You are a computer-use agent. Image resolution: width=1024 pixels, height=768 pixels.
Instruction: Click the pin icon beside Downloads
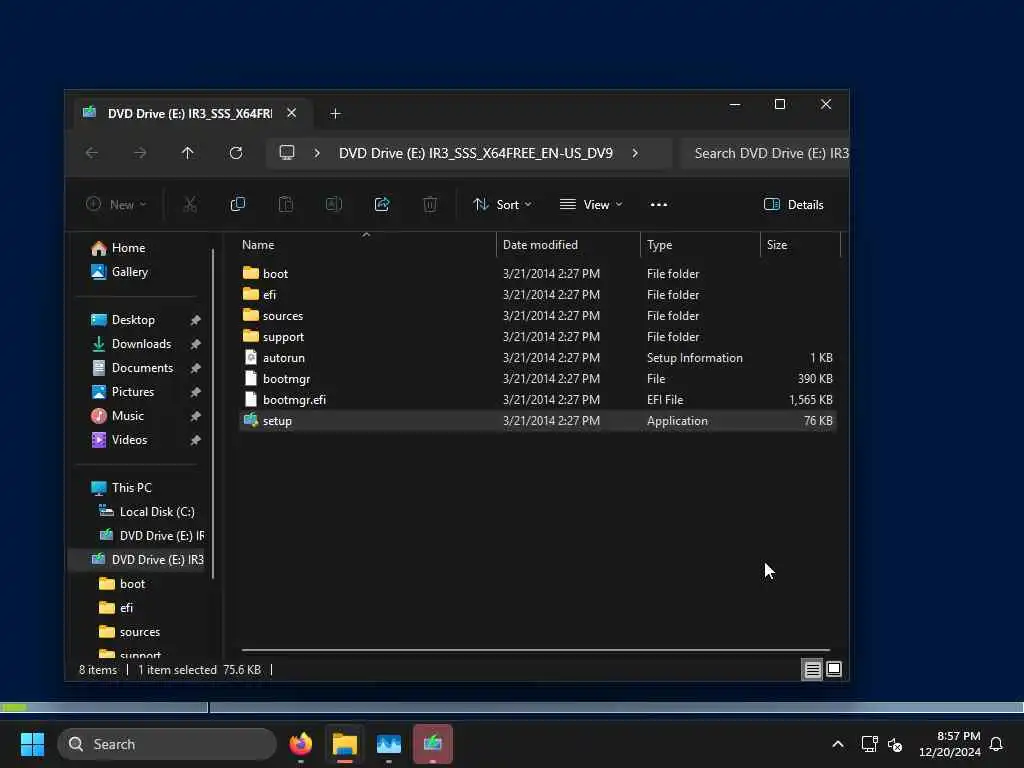(195, 344)
